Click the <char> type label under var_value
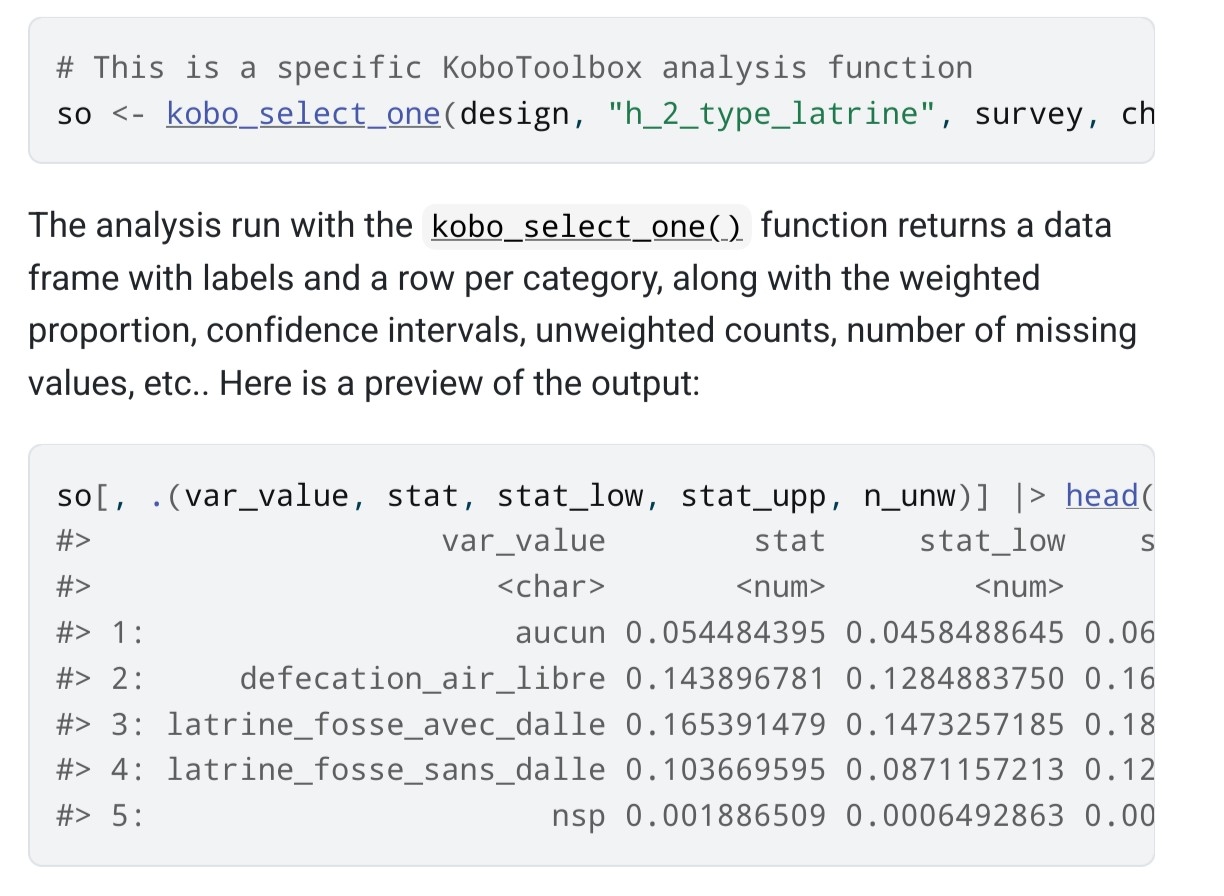This screenshot has width=1224, height=896. [x=551, y=587]
